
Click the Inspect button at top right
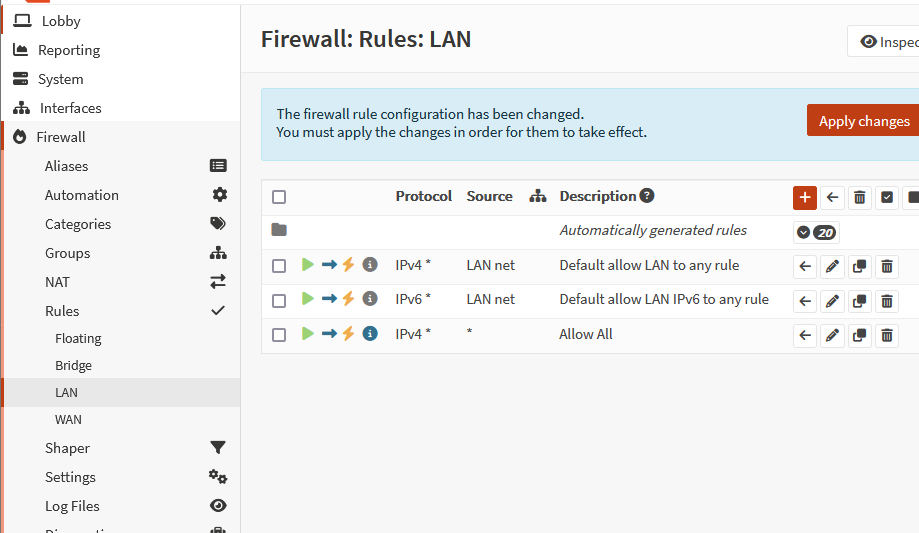pos(888,42)
